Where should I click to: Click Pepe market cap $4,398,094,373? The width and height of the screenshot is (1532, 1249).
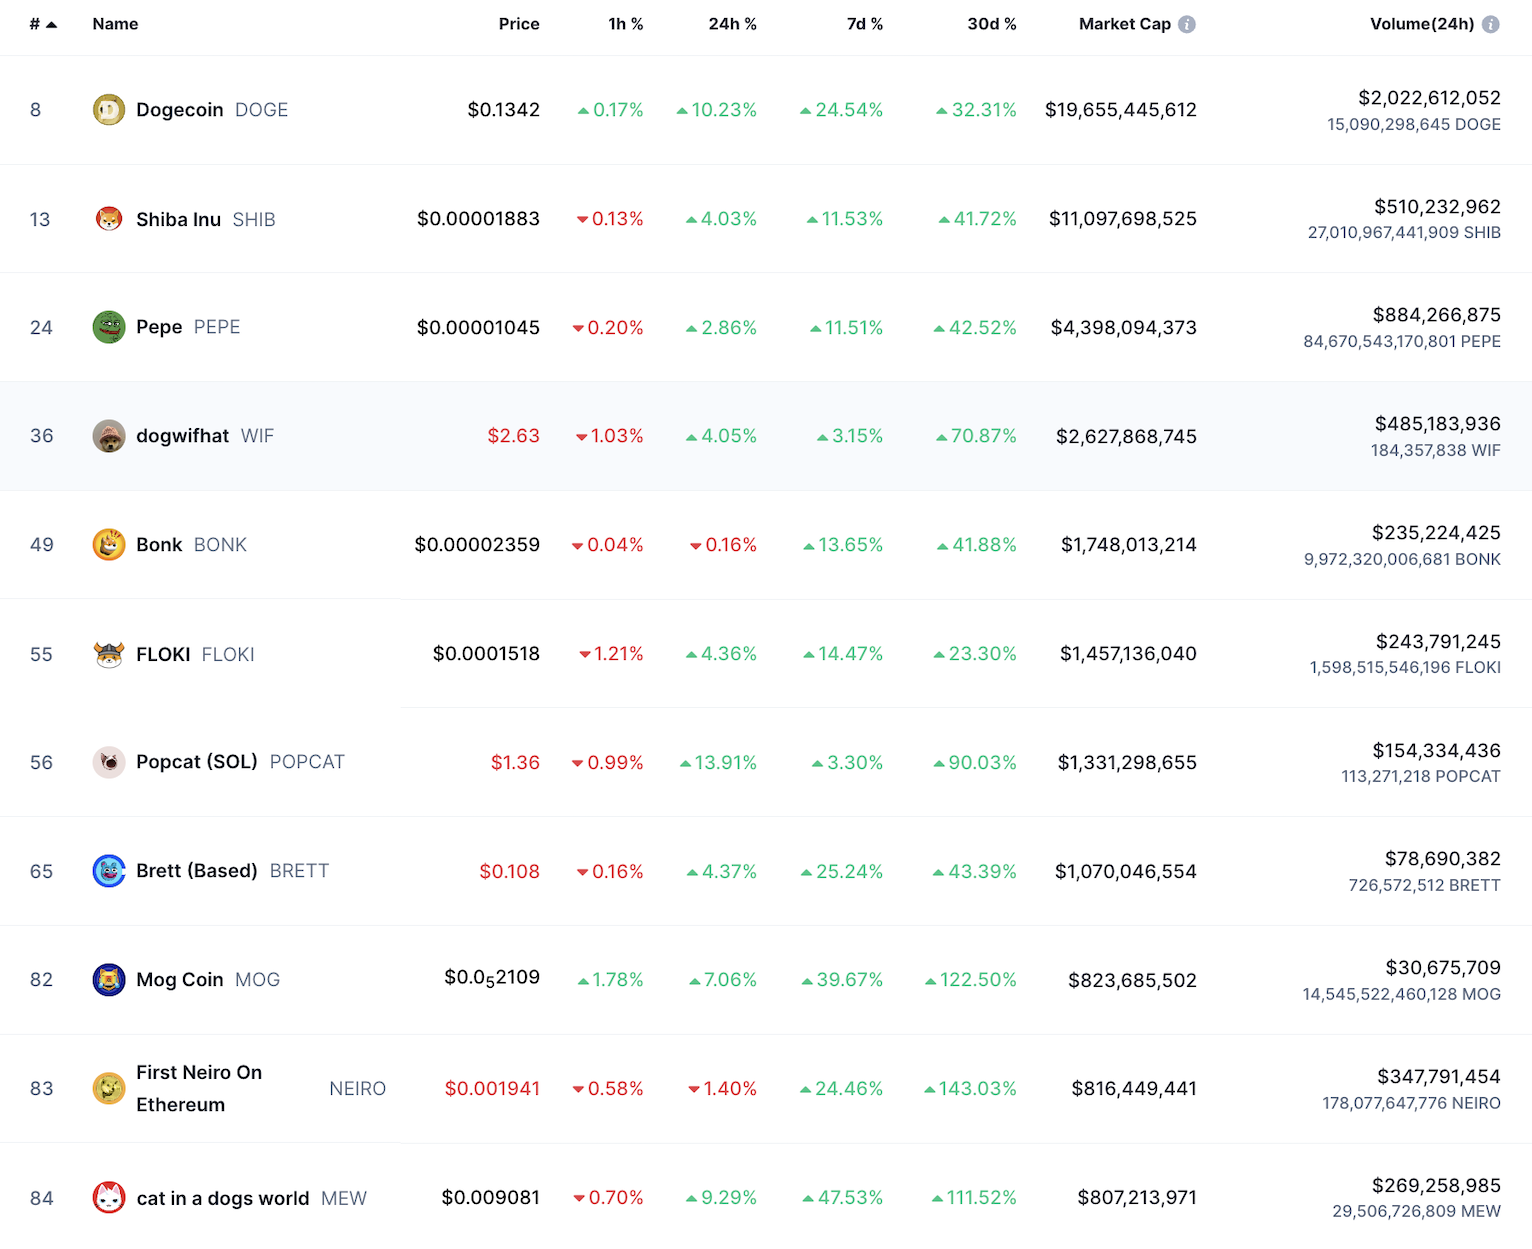pos(1124,328)
